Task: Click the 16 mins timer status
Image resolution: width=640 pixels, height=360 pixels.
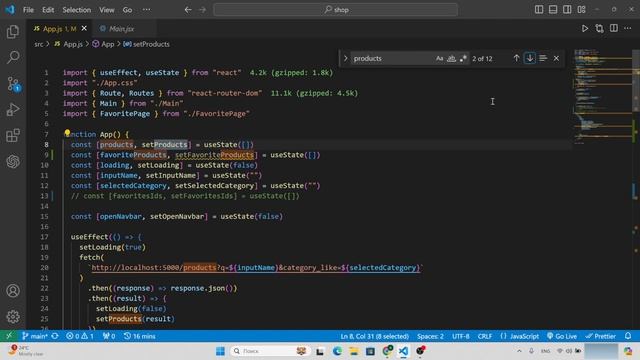Action: point(140,336)
